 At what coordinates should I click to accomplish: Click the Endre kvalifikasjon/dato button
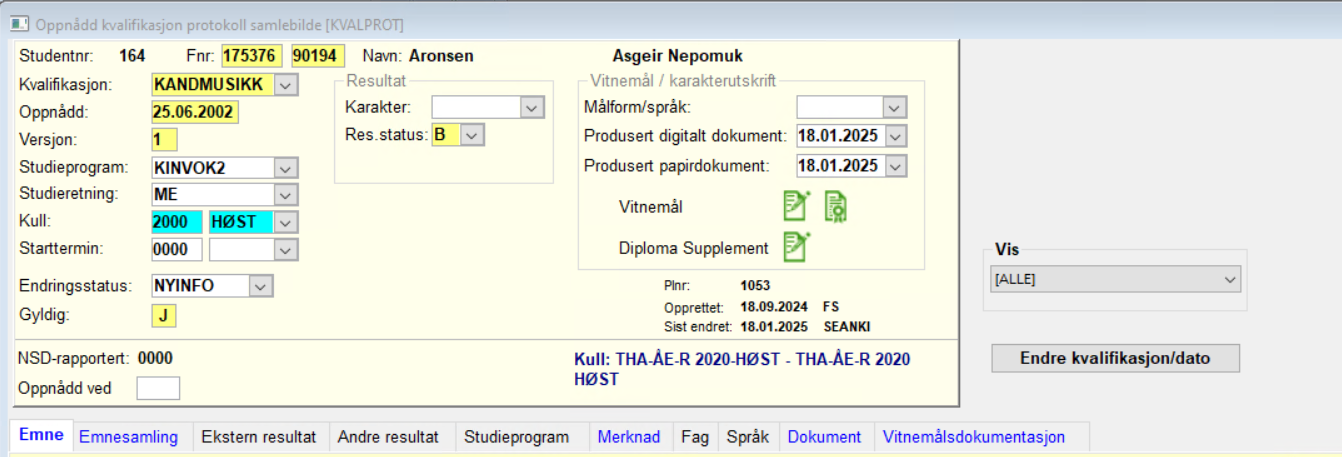click(1115, 358)
